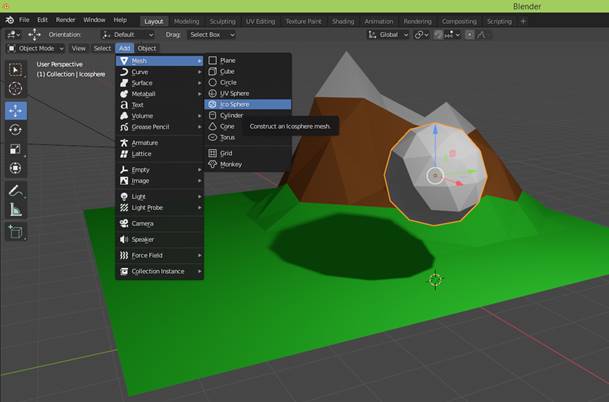Add a Cylinder mesh

[x=248, y=115]
